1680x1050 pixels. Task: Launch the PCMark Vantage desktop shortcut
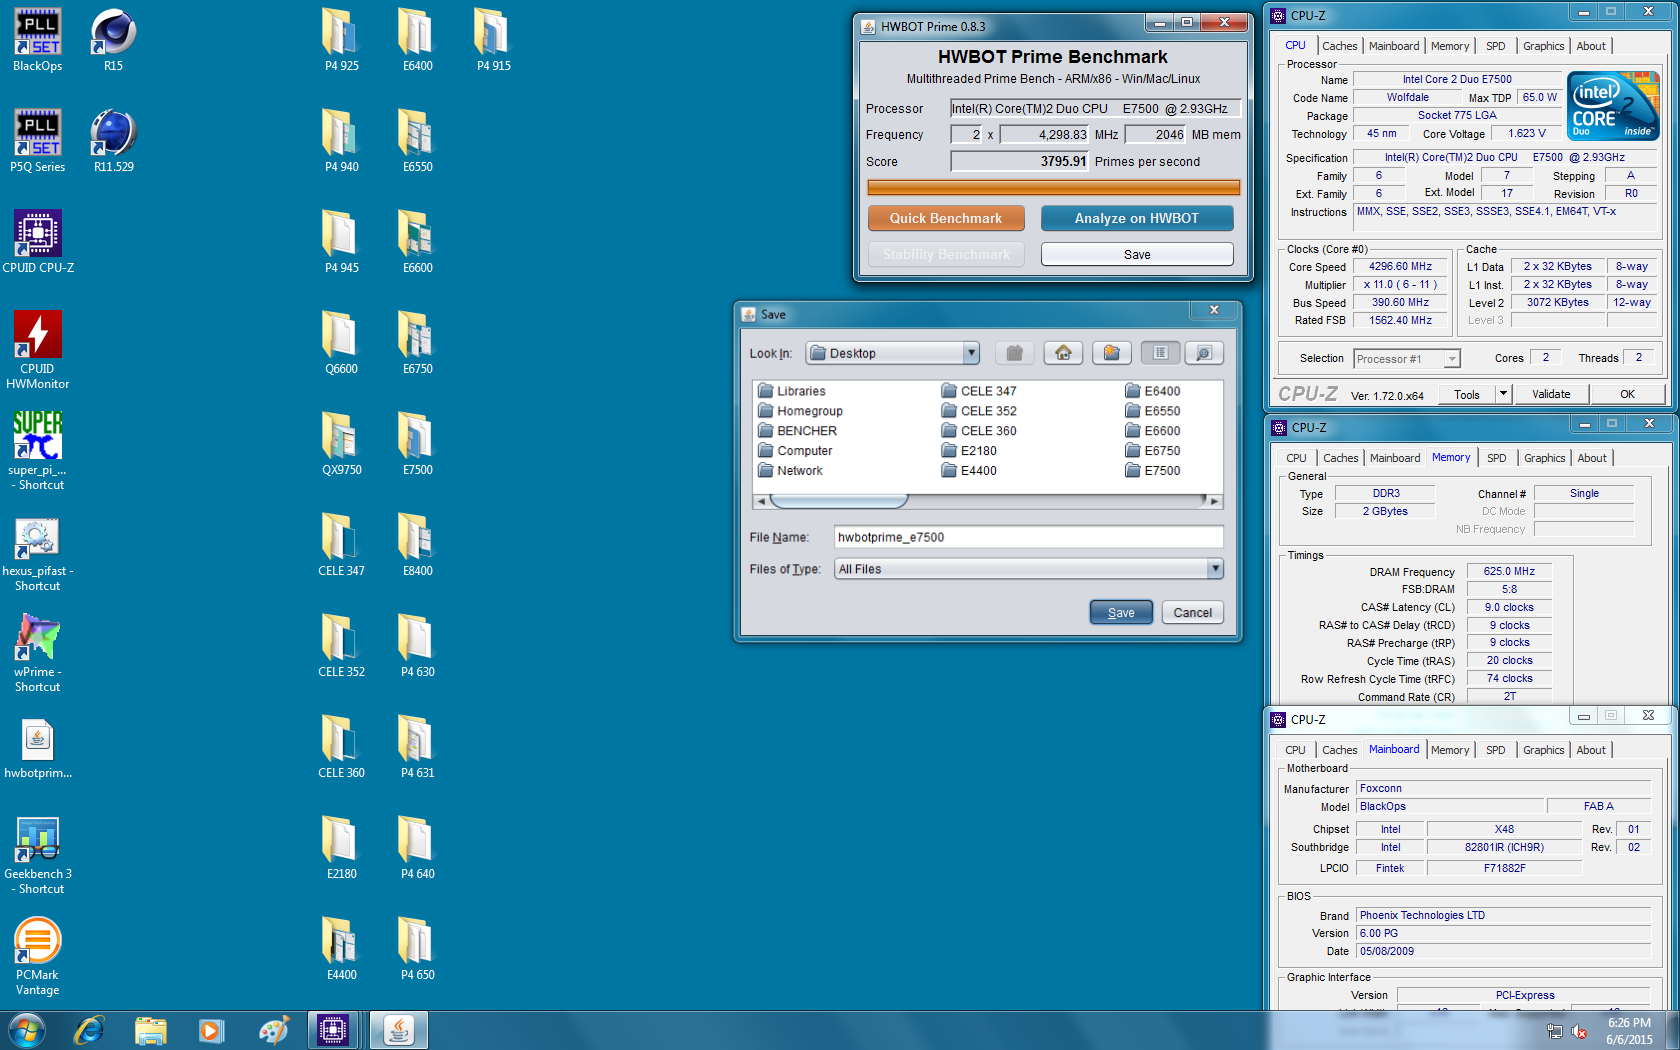pos(38,955)
